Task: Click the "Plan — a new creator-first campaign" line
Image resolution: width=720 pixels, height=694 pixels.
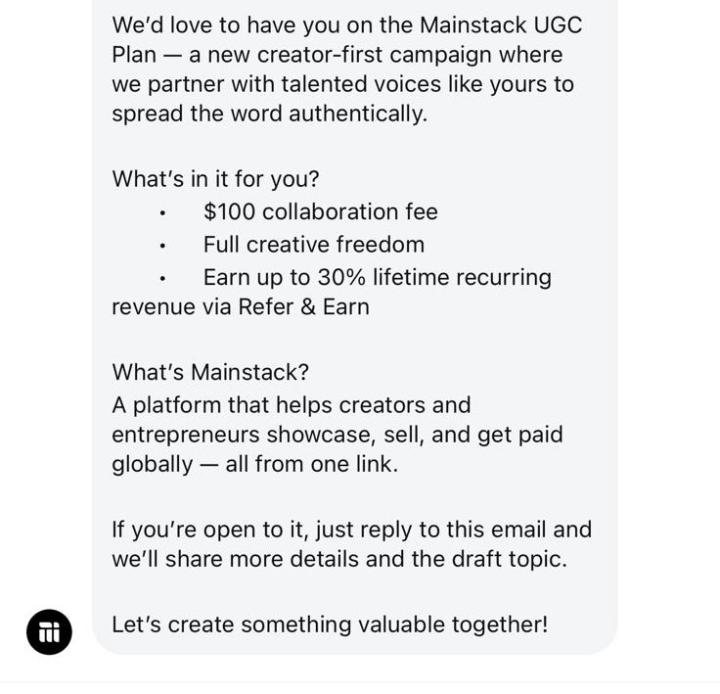Action: [337, 55]
